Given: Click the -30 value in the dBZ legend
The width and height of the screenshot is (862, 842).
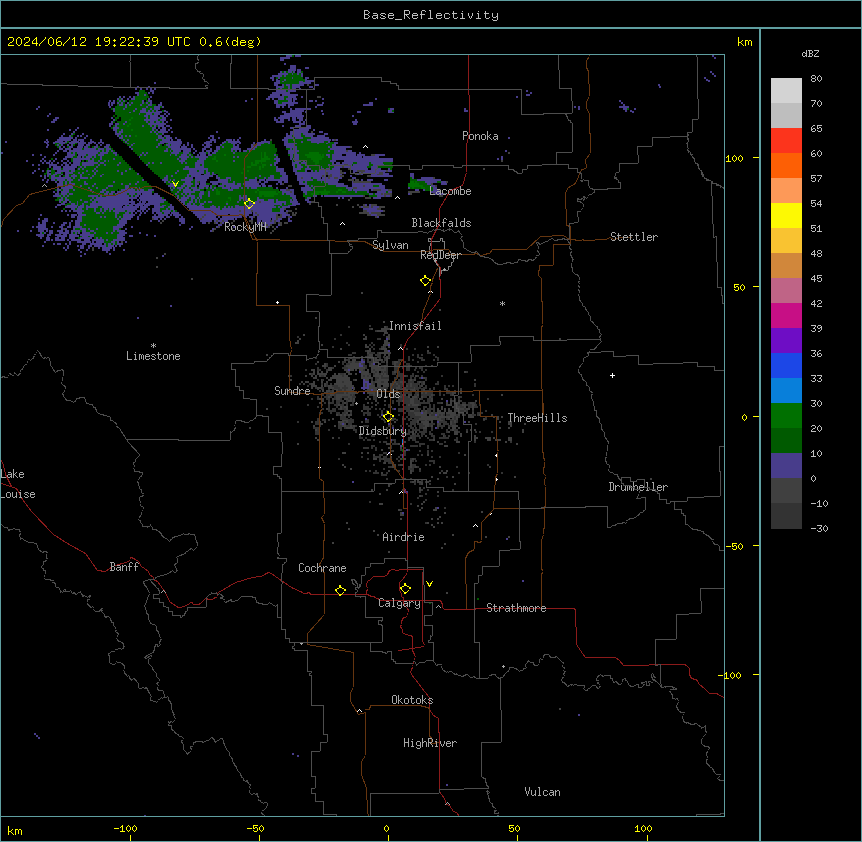Looking at the screenshot, I should coord(819,529).
